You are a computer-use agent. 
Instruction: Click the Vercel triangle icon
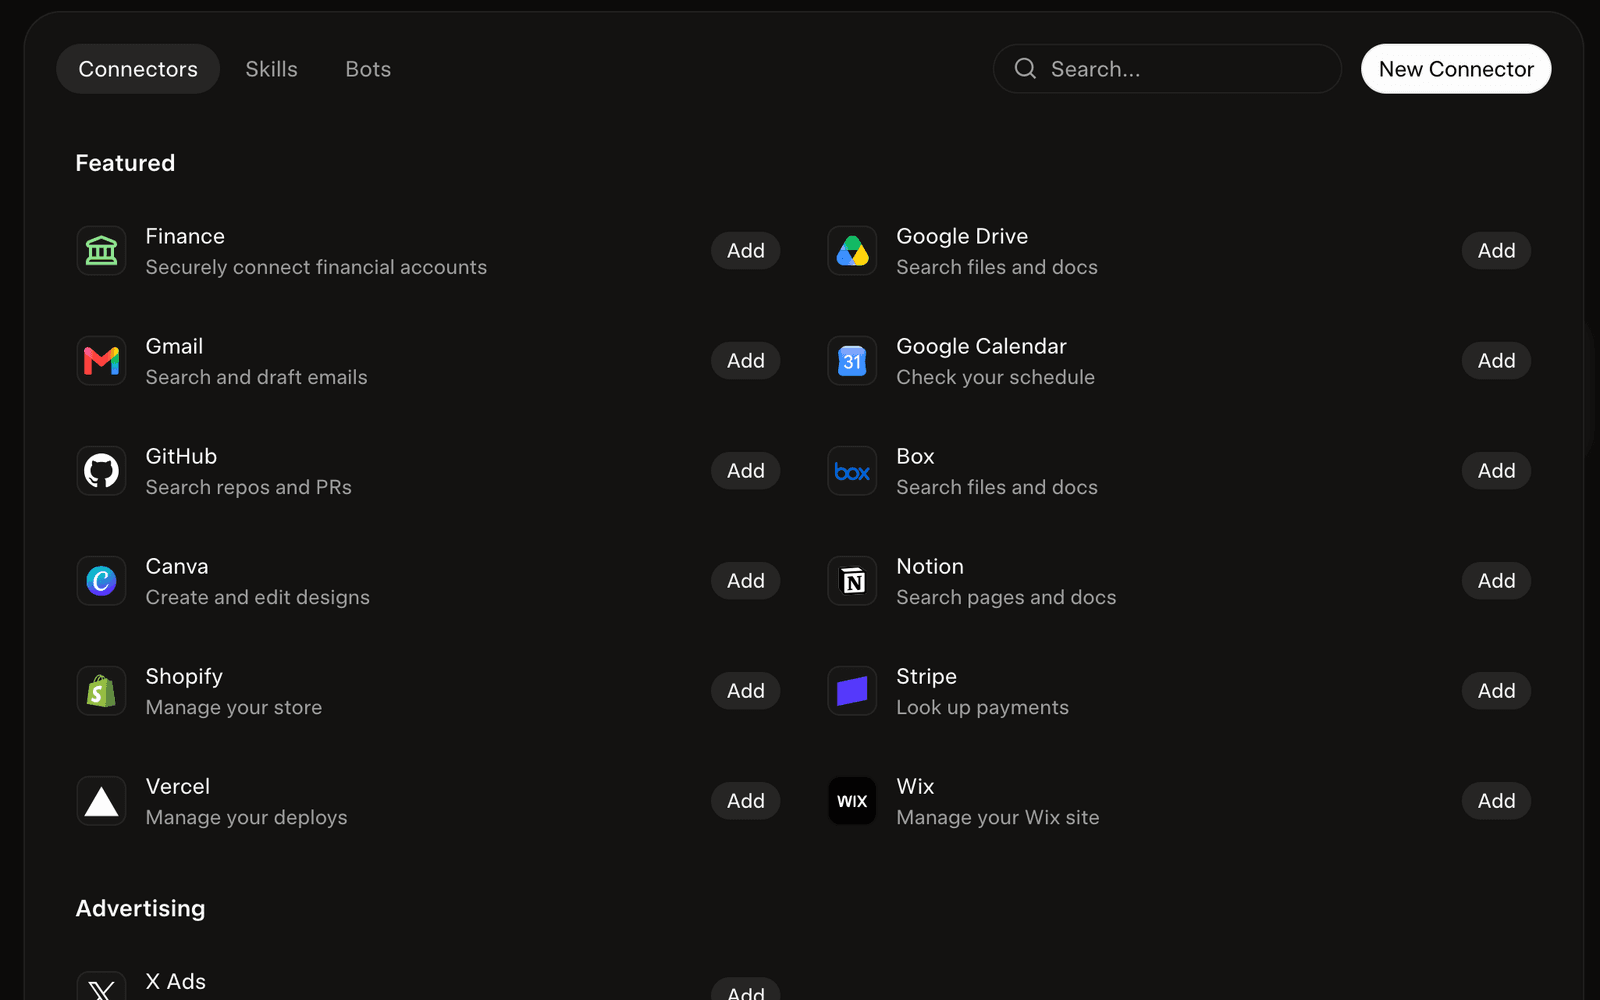[x=101, y=801]
